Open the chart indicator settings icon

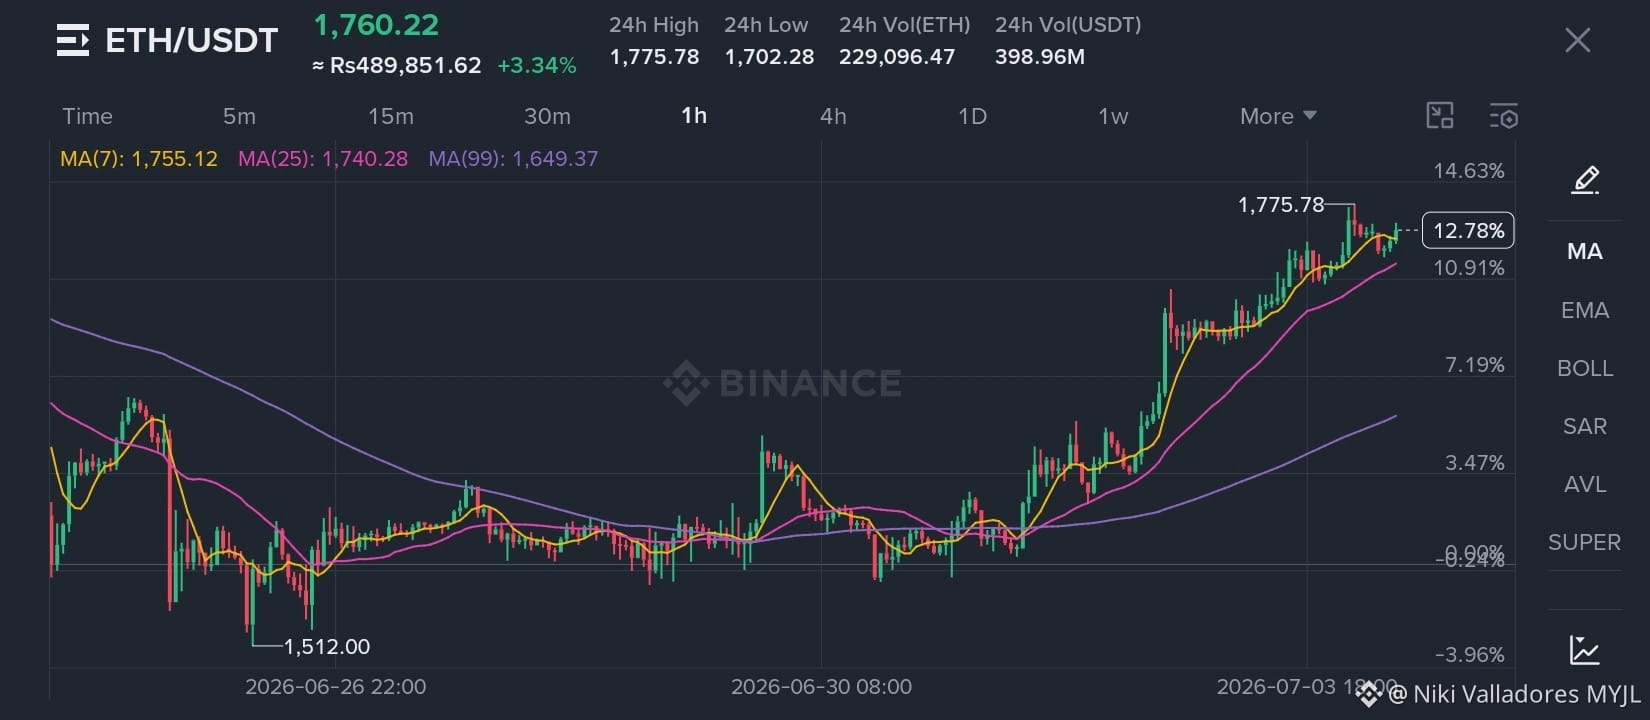(x=1503, y=116)
